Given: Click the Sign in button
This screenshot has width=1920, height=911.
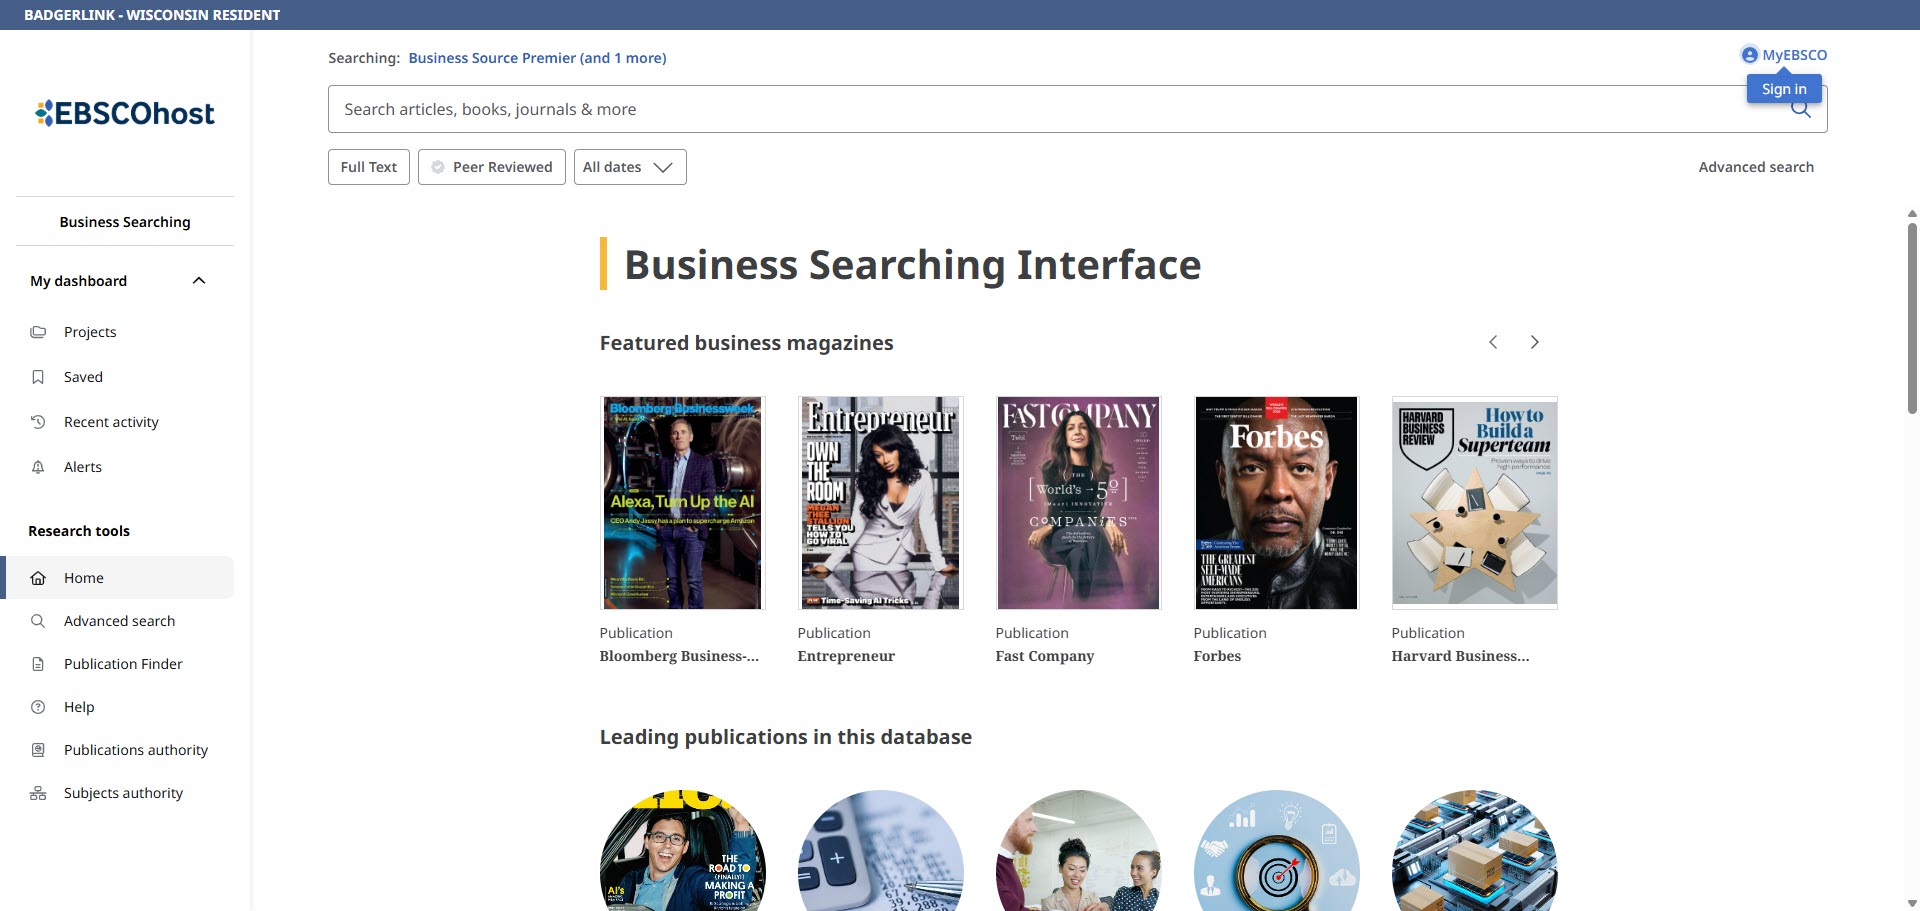Looking at the screenshot, I should point(1784,89).
